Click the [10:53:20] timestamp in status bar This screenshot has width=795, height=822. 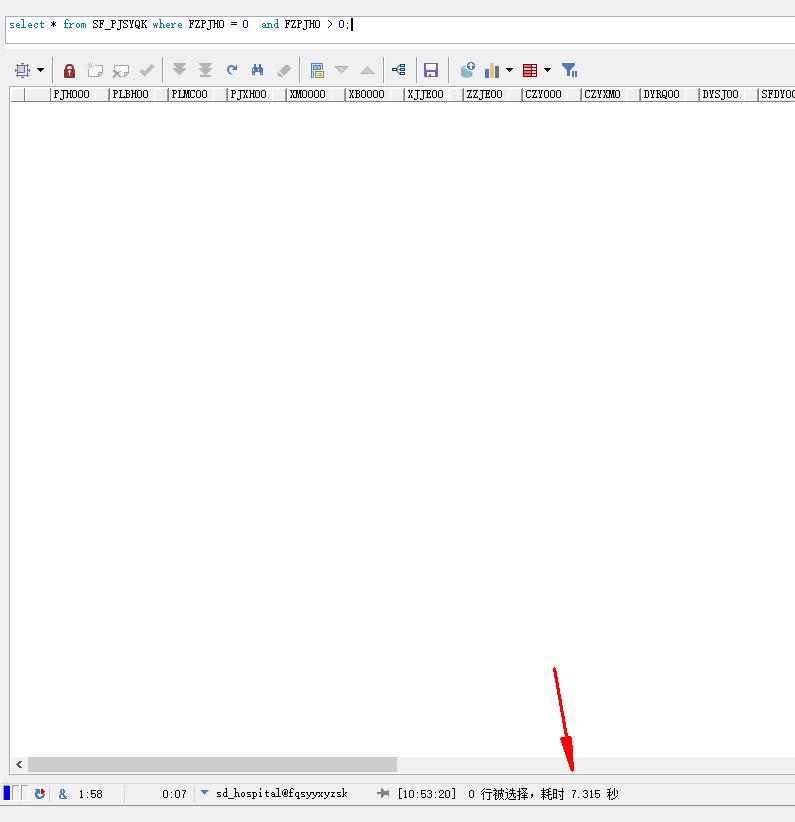click(427, 794)
